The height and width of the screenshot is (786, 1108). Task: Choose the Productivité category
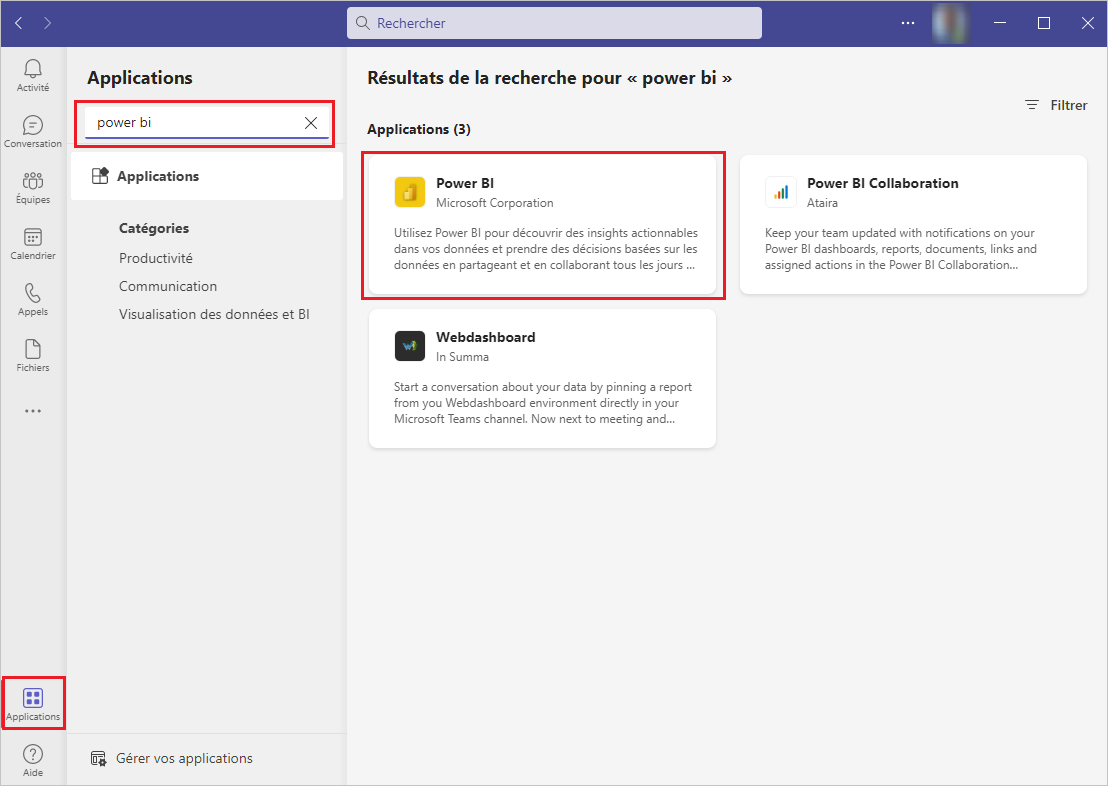click(155, 259)
